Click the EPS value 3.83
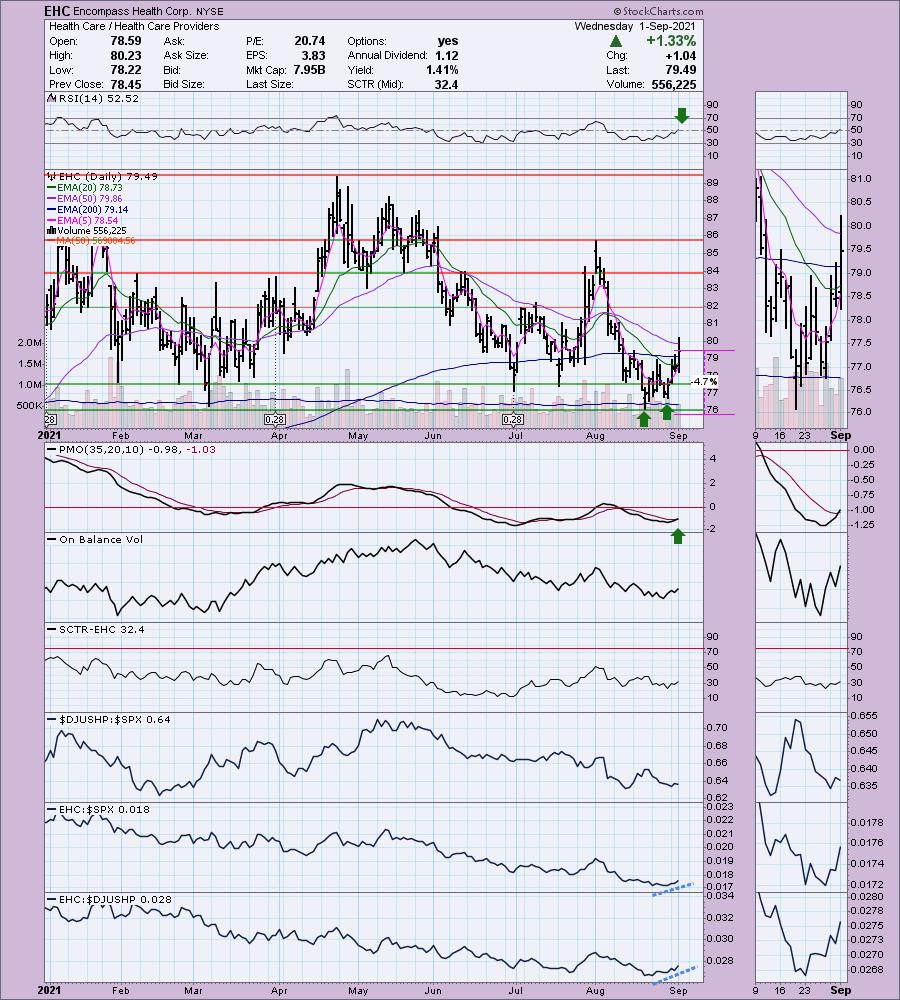This screenshot has width=900, height=1000. 313,55
